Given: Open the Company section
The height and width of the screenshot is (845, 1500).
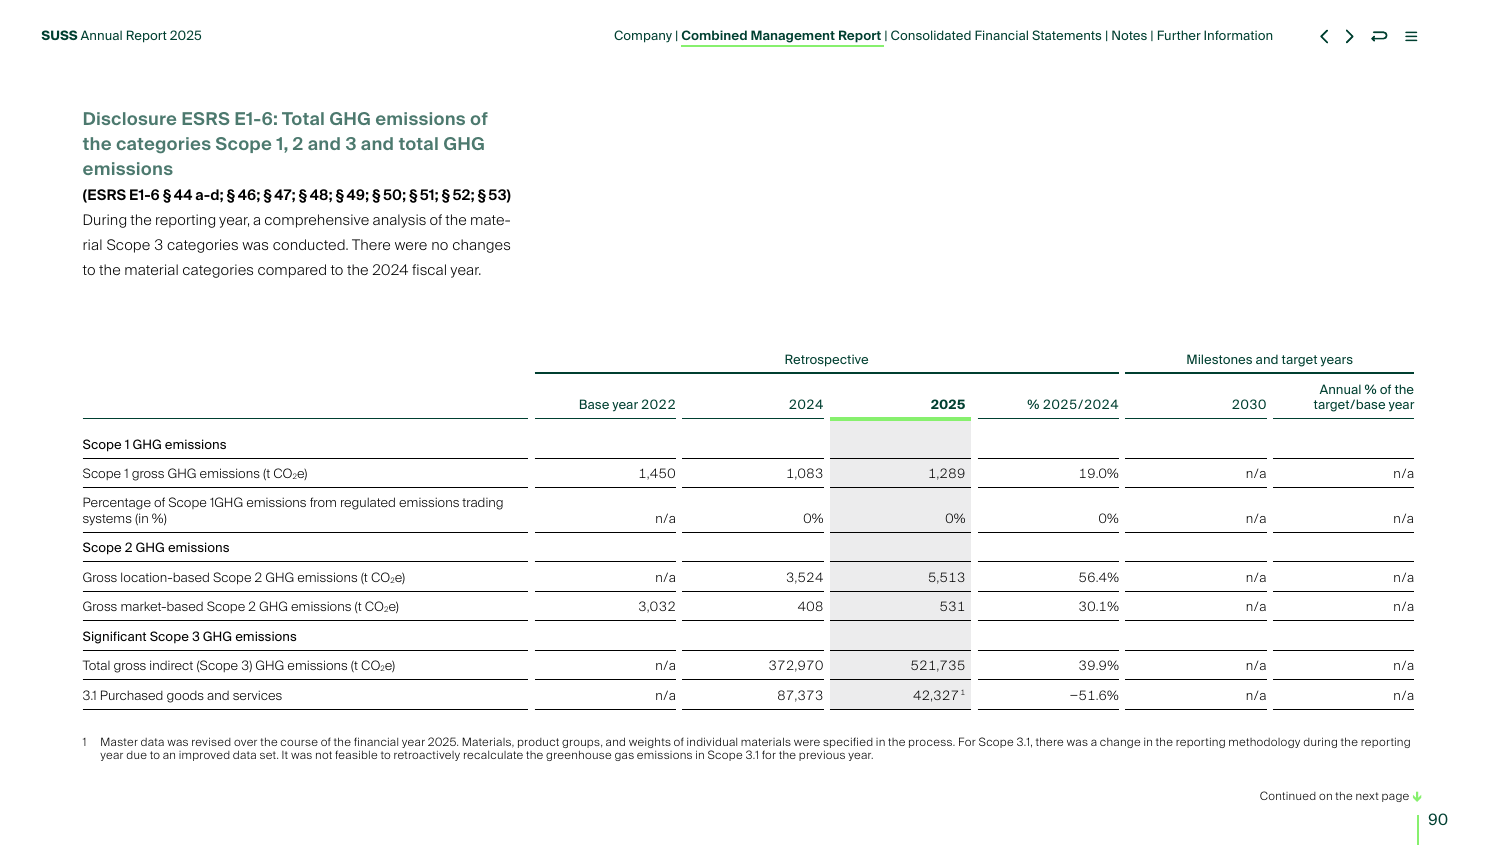Looking at the screenshot, I should [x=642, y=36].
